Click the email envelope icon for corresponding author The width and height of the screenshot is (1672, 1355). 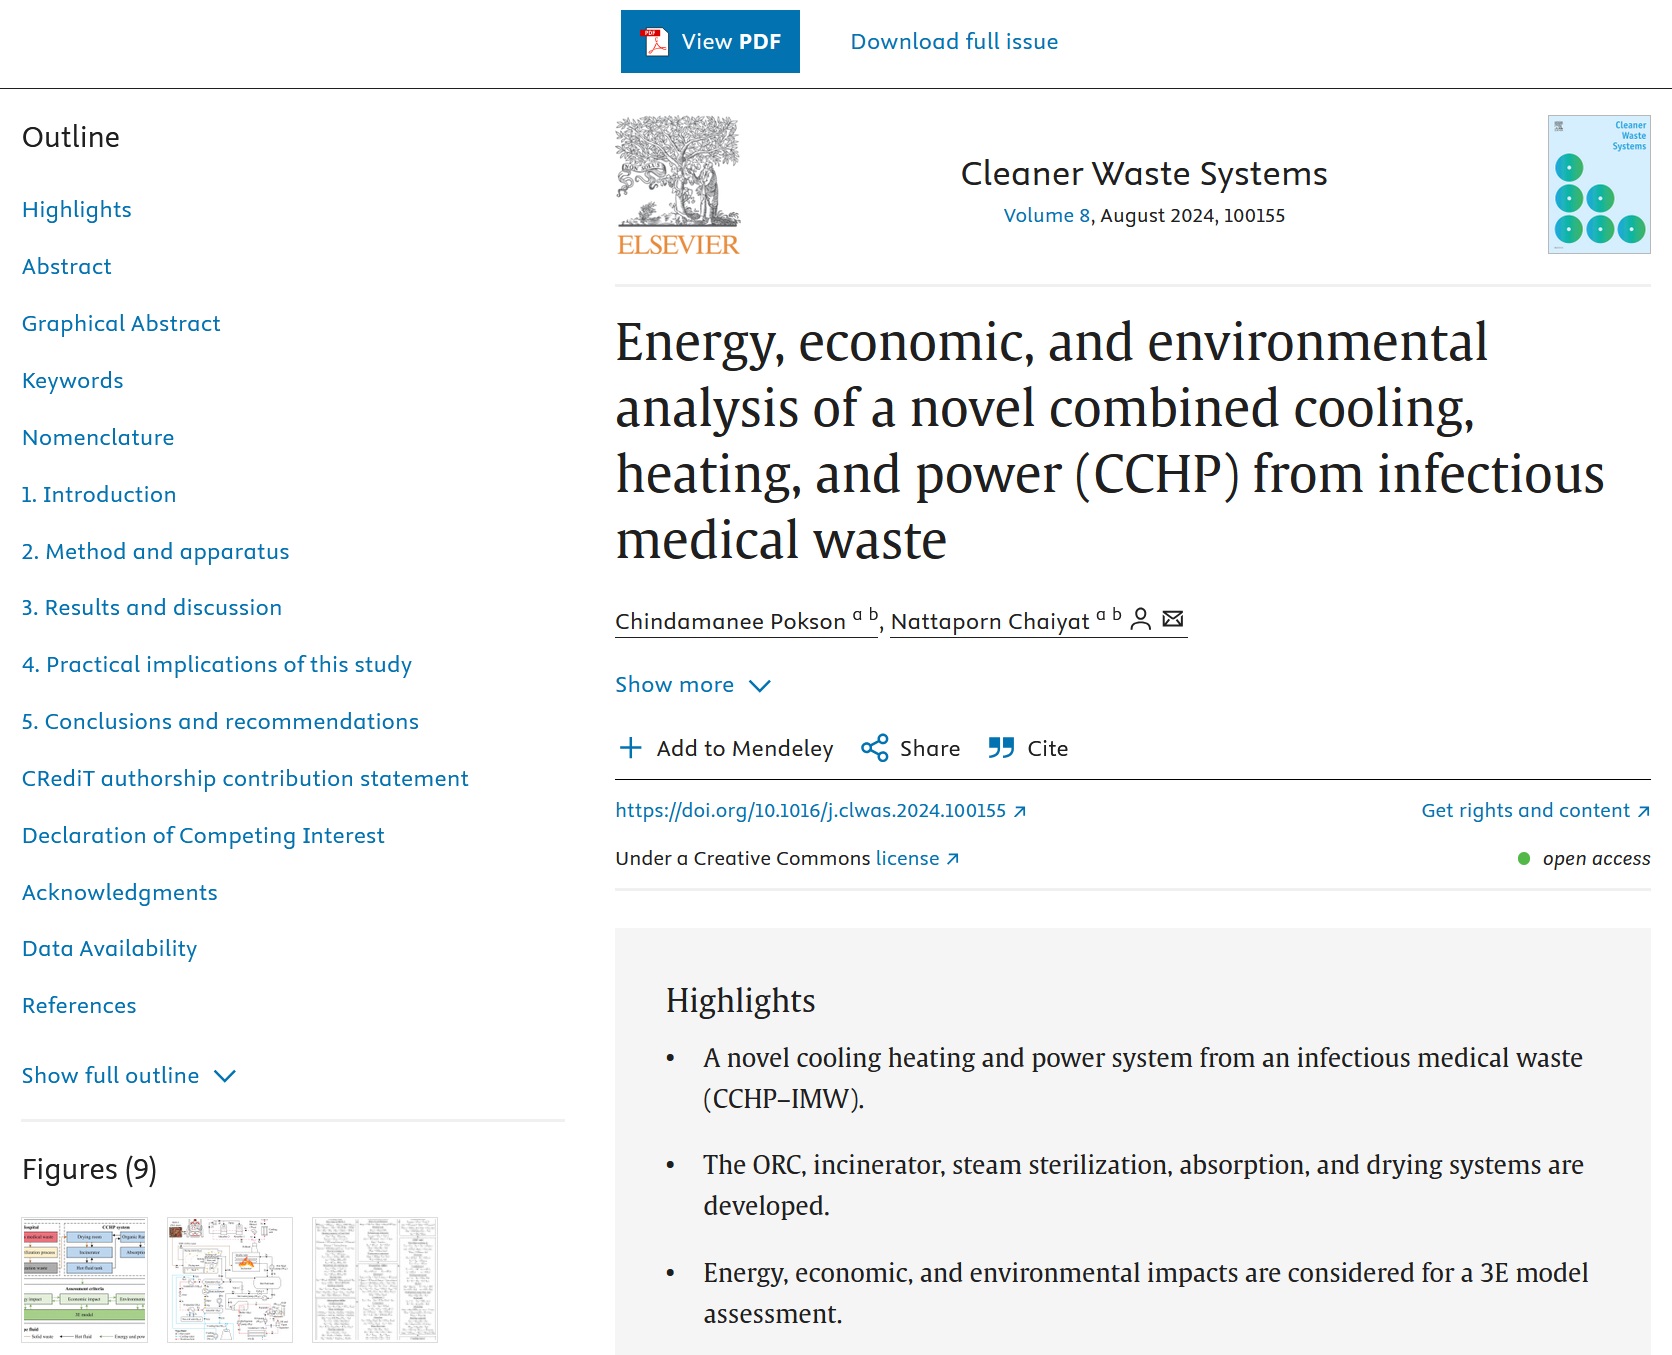pyautogui.click(x=1173, y=619)
